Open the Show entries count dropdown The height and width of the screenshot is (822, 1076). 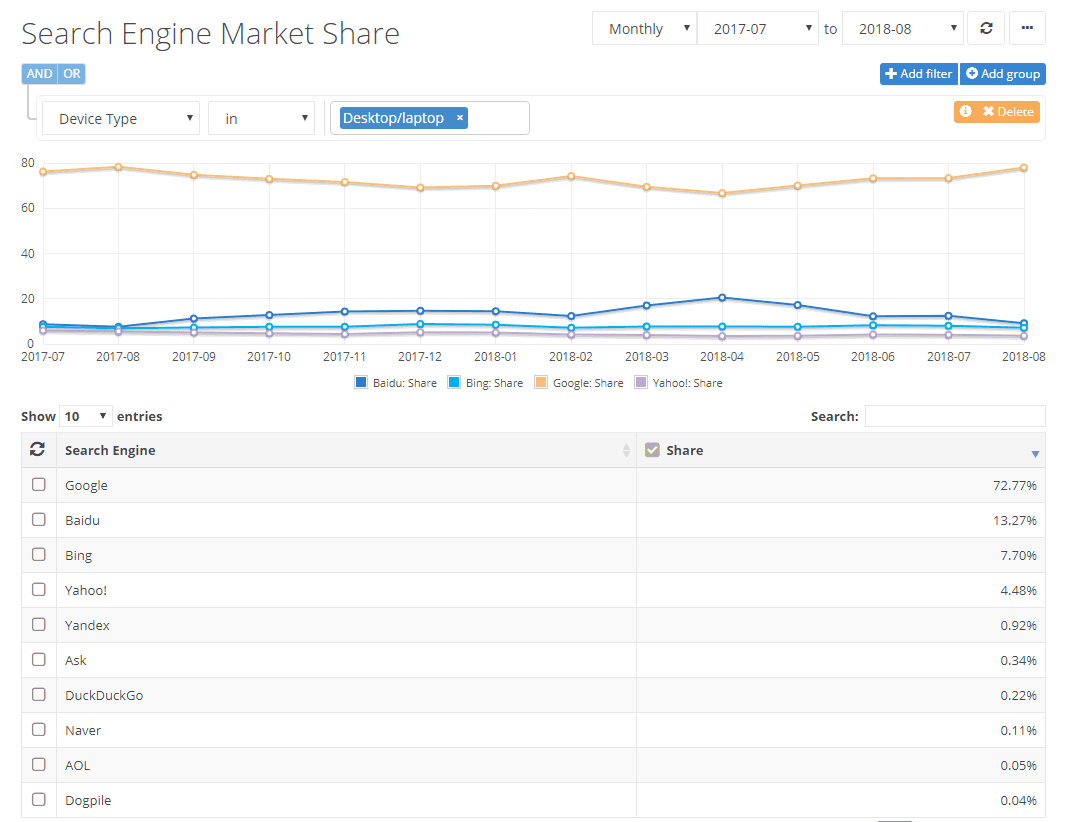pyautogui.click(x=86, y=416)
